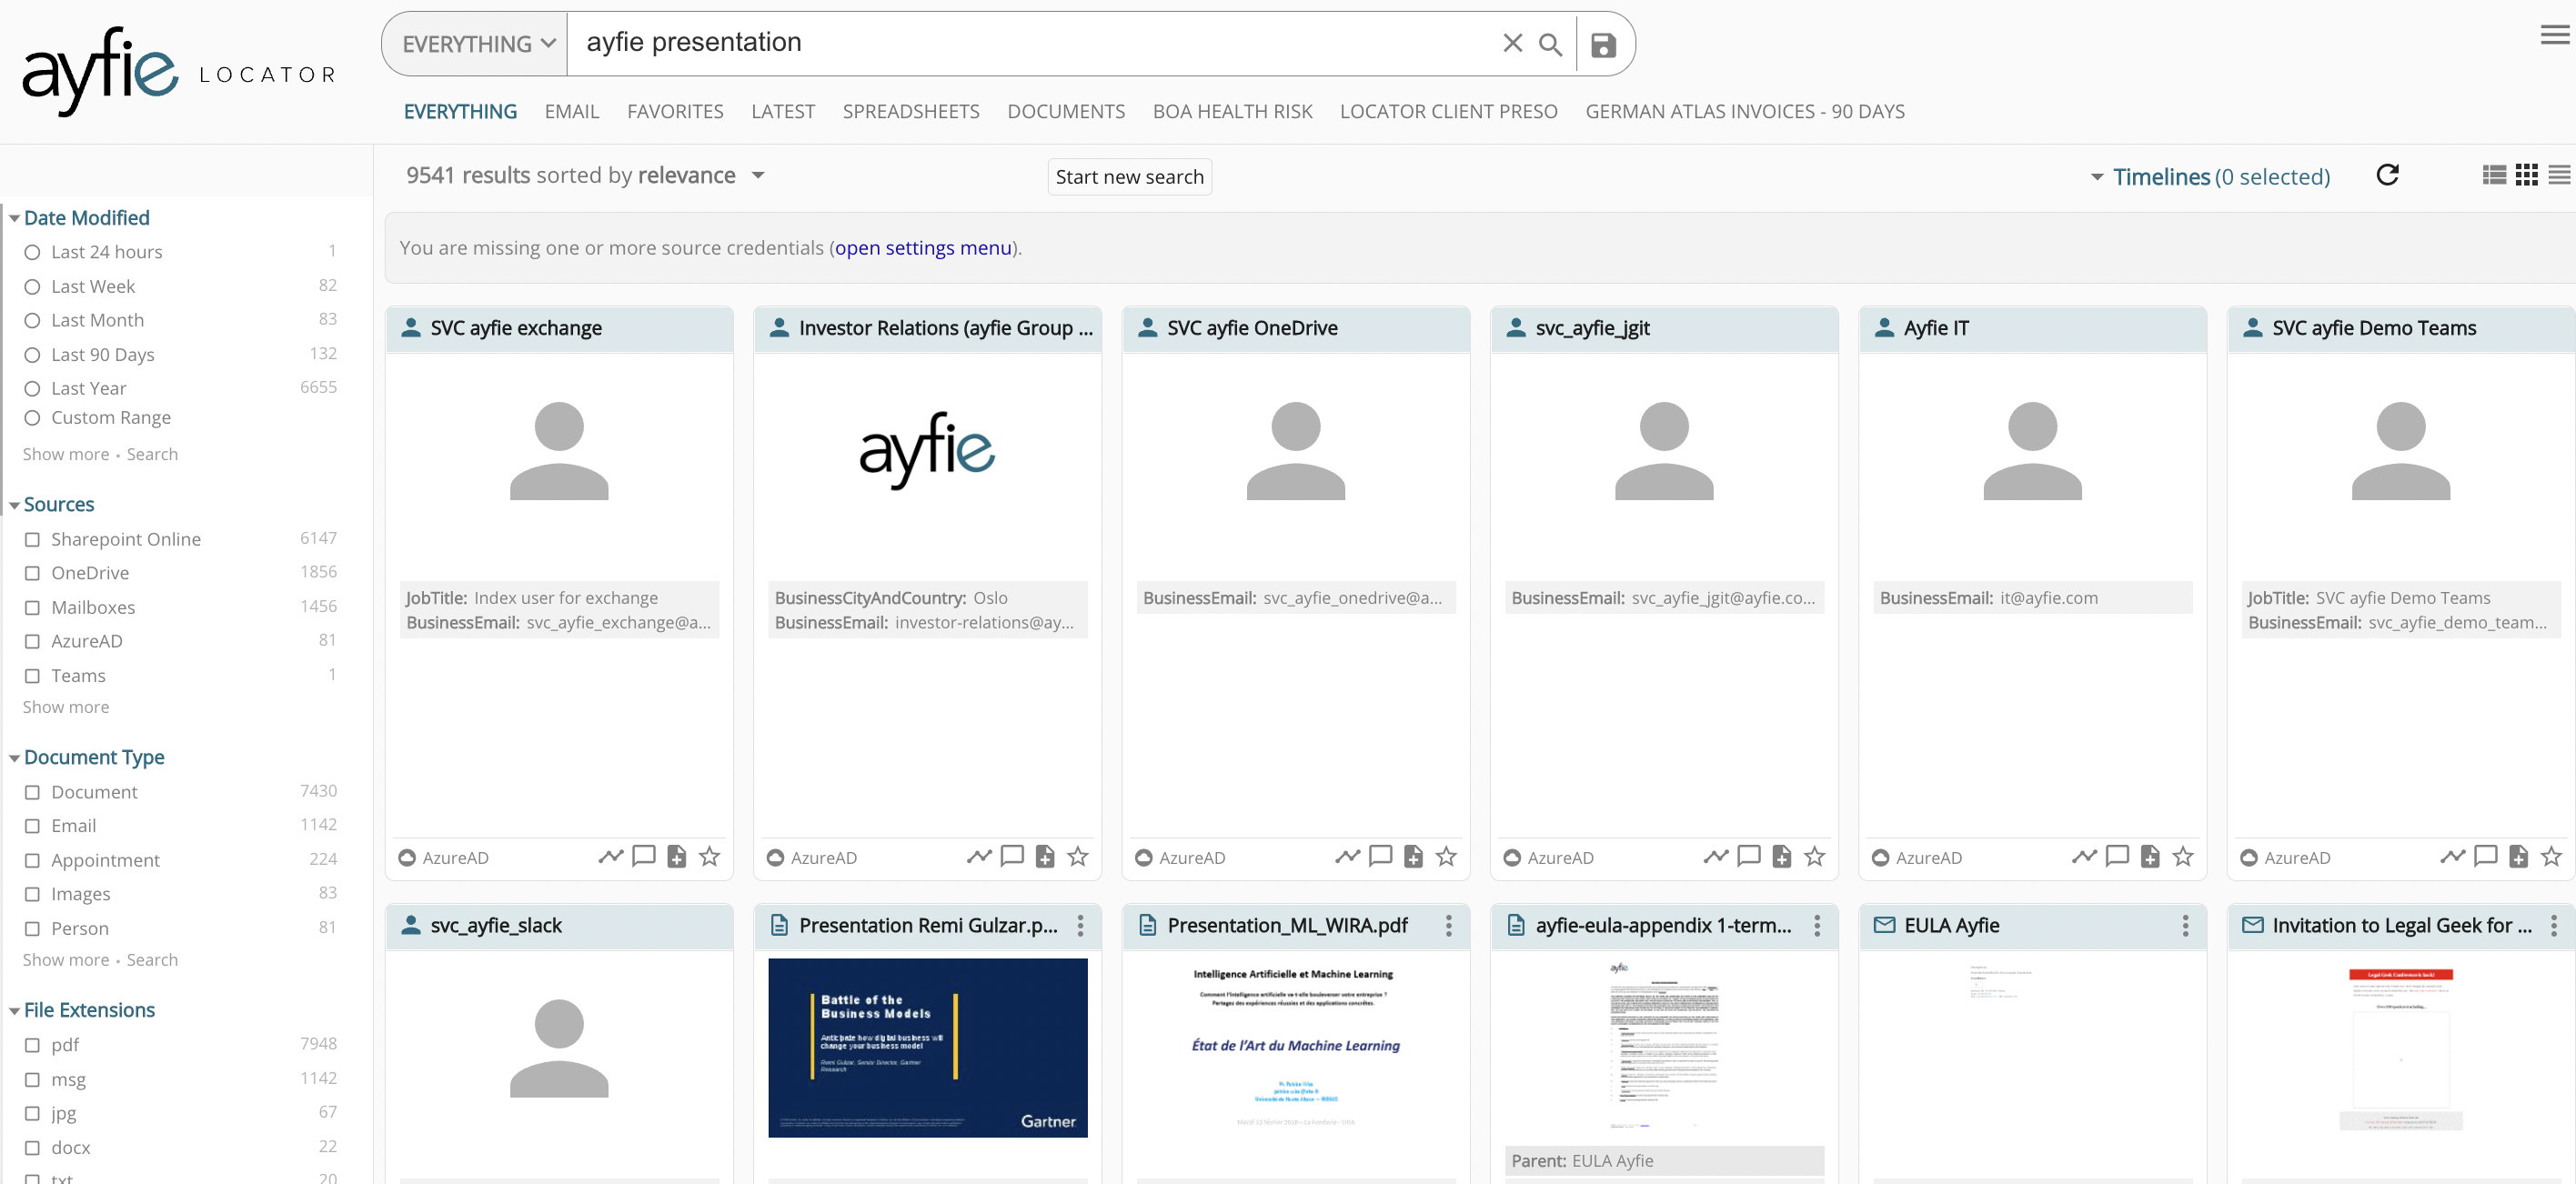The height and width of the screenshot is (1184, 2576).
Task: Open the three-dot menu on the EULA Ayfie card
Action: pos(2185,925)
